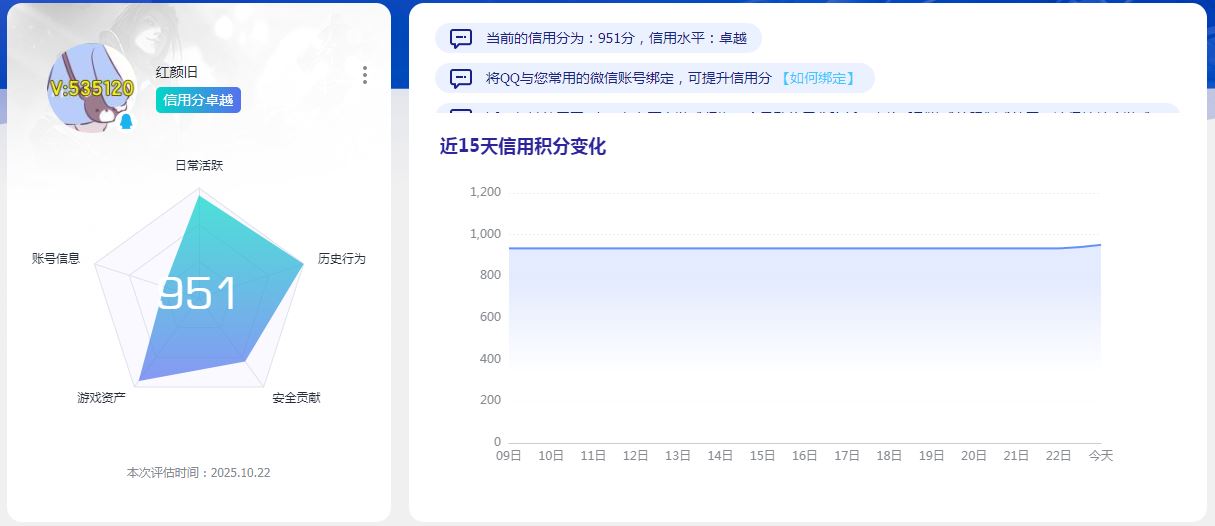This screenshot has height=526, width=1215.
Task: Click the 951 score in radar chart
Action: [198, 294]
